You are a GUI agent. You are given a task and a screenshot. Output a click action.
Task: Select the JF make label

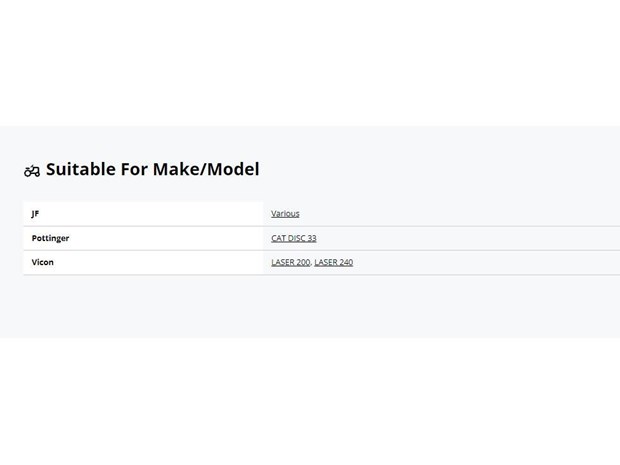pyautogui.click(x=35, y=214)
